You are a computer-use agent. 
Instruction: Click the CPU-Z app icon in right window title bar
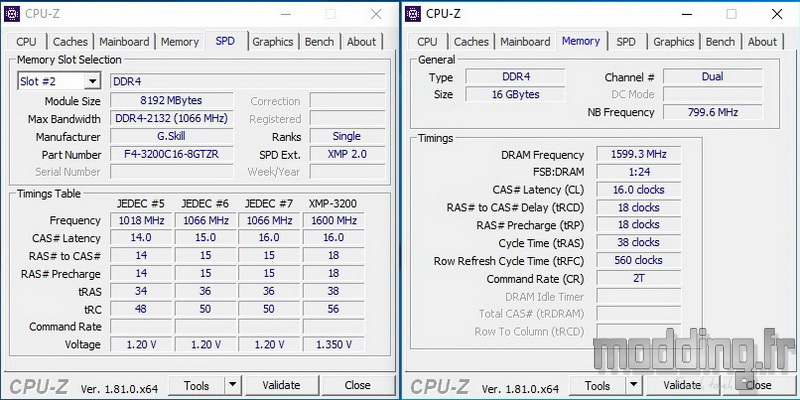tap(413, 14)
